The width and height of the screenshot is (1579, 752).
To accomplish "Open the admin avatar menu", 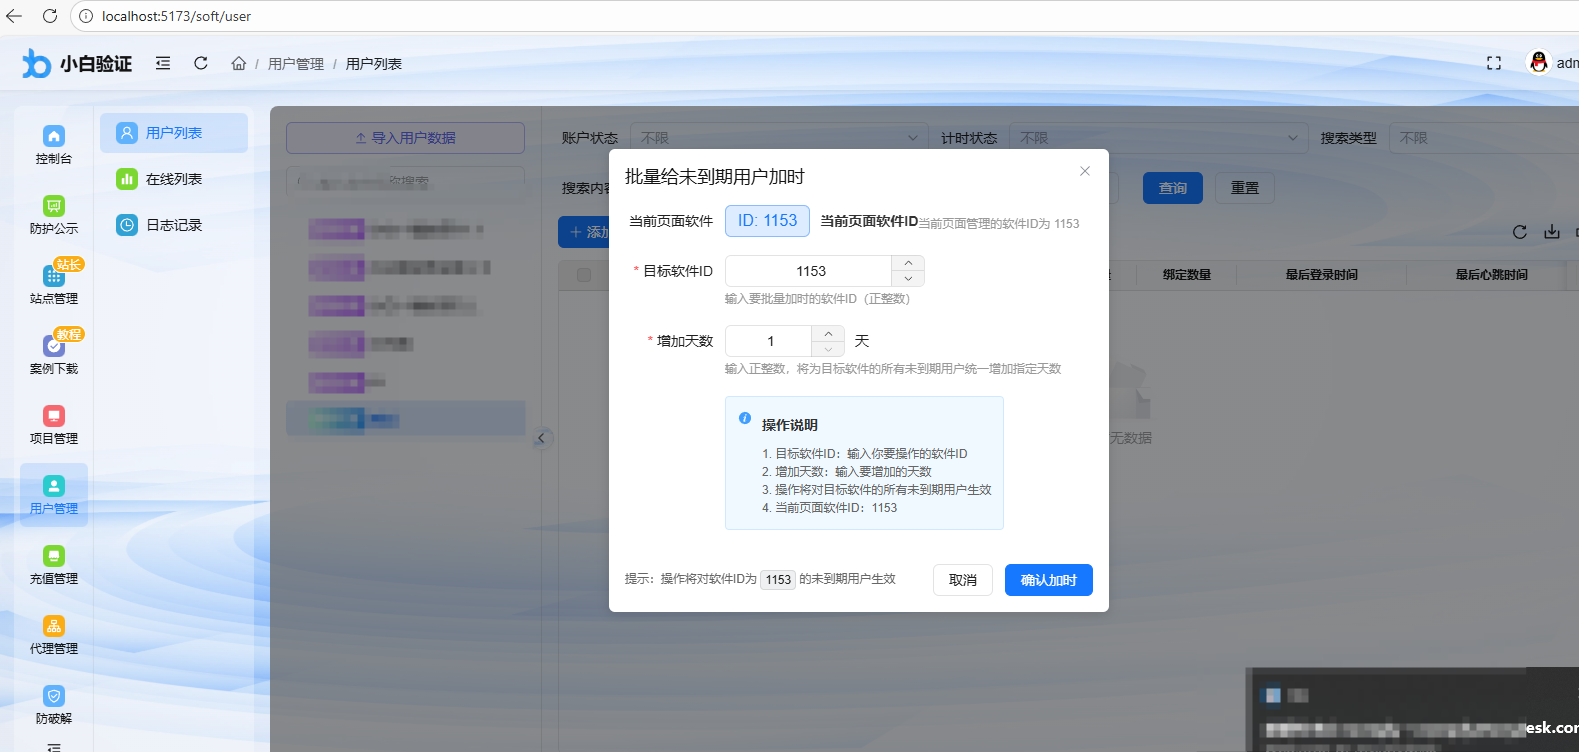I will pyautogui.click(x=1539, y=63).
